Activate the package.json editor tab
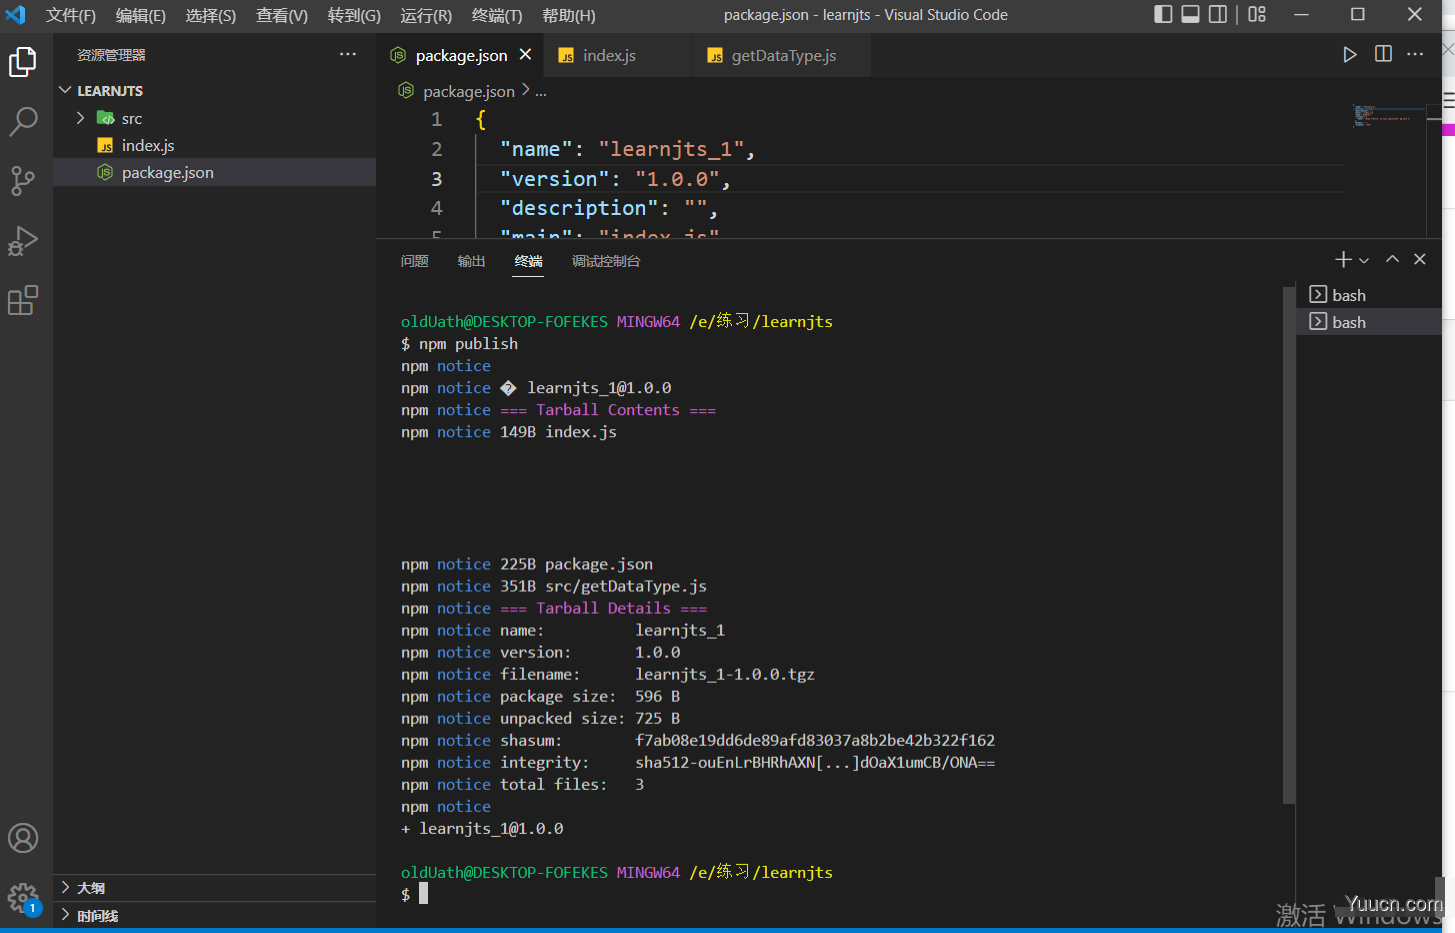 460,55
